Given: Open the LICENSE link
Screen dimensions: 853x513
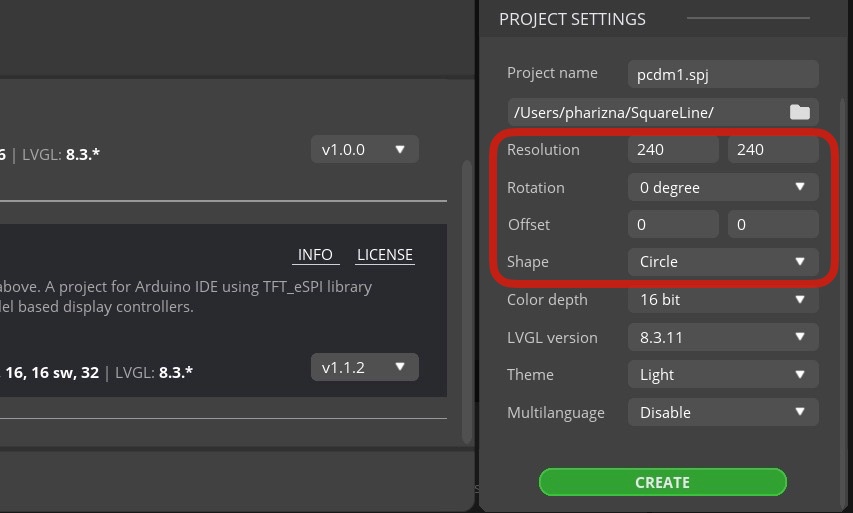Looking at the screenshot, I should pos(385,255).
